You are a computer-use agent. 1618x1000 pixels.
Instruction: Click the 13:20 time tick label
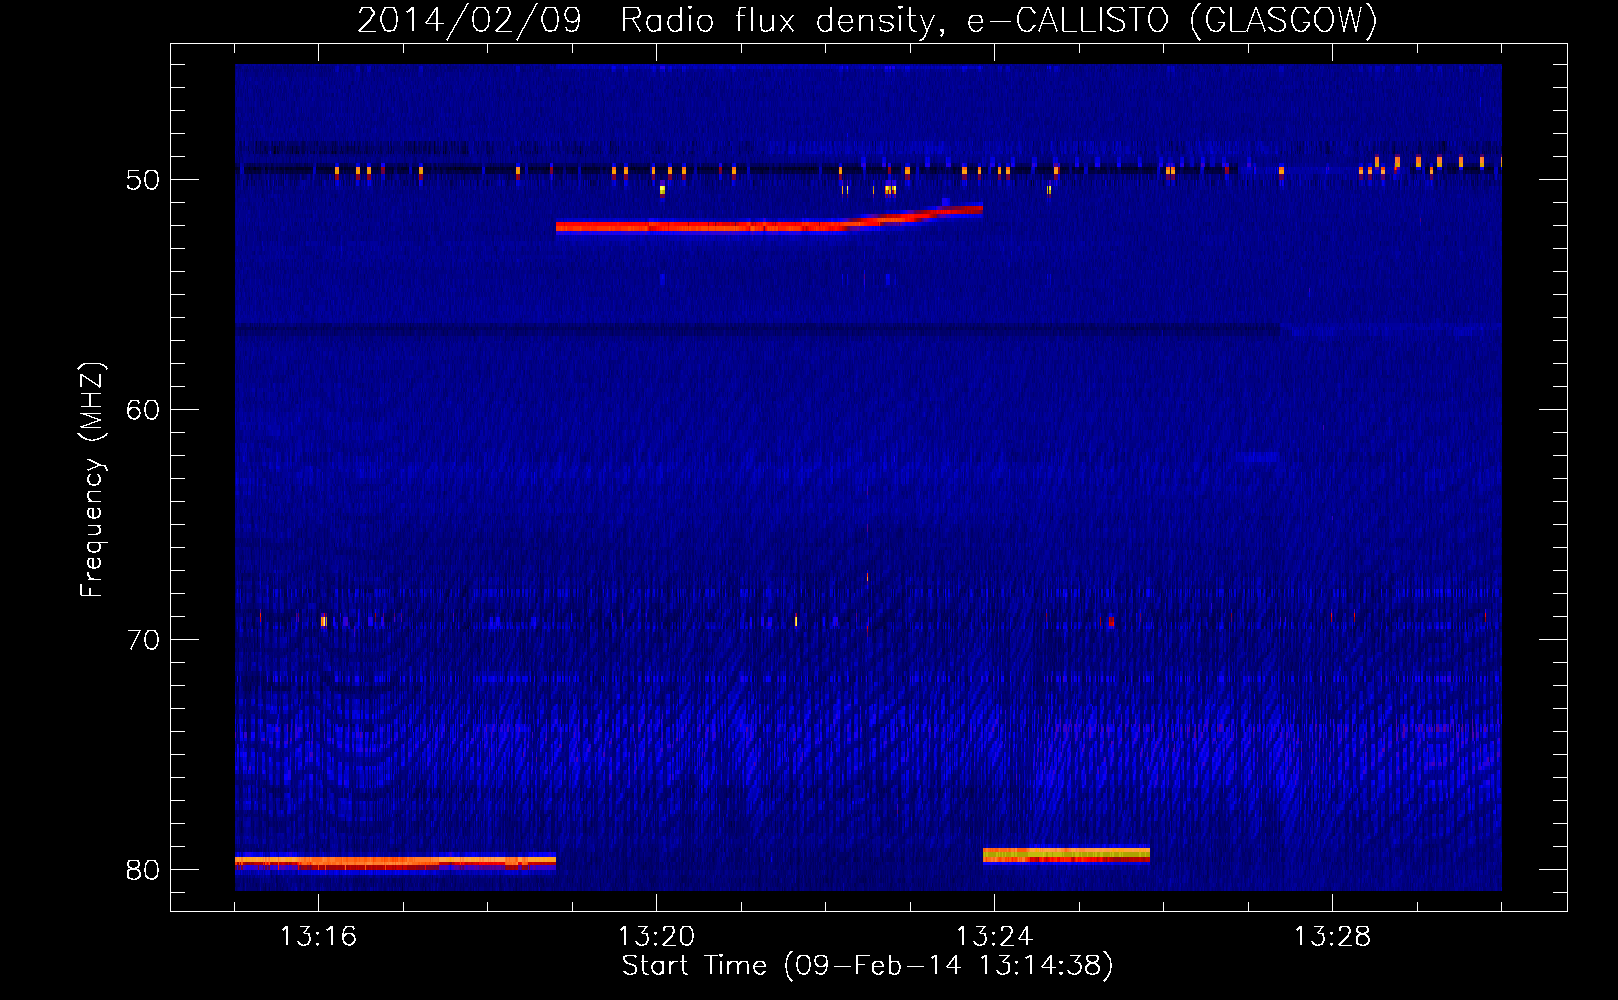(x=656, y=936)
